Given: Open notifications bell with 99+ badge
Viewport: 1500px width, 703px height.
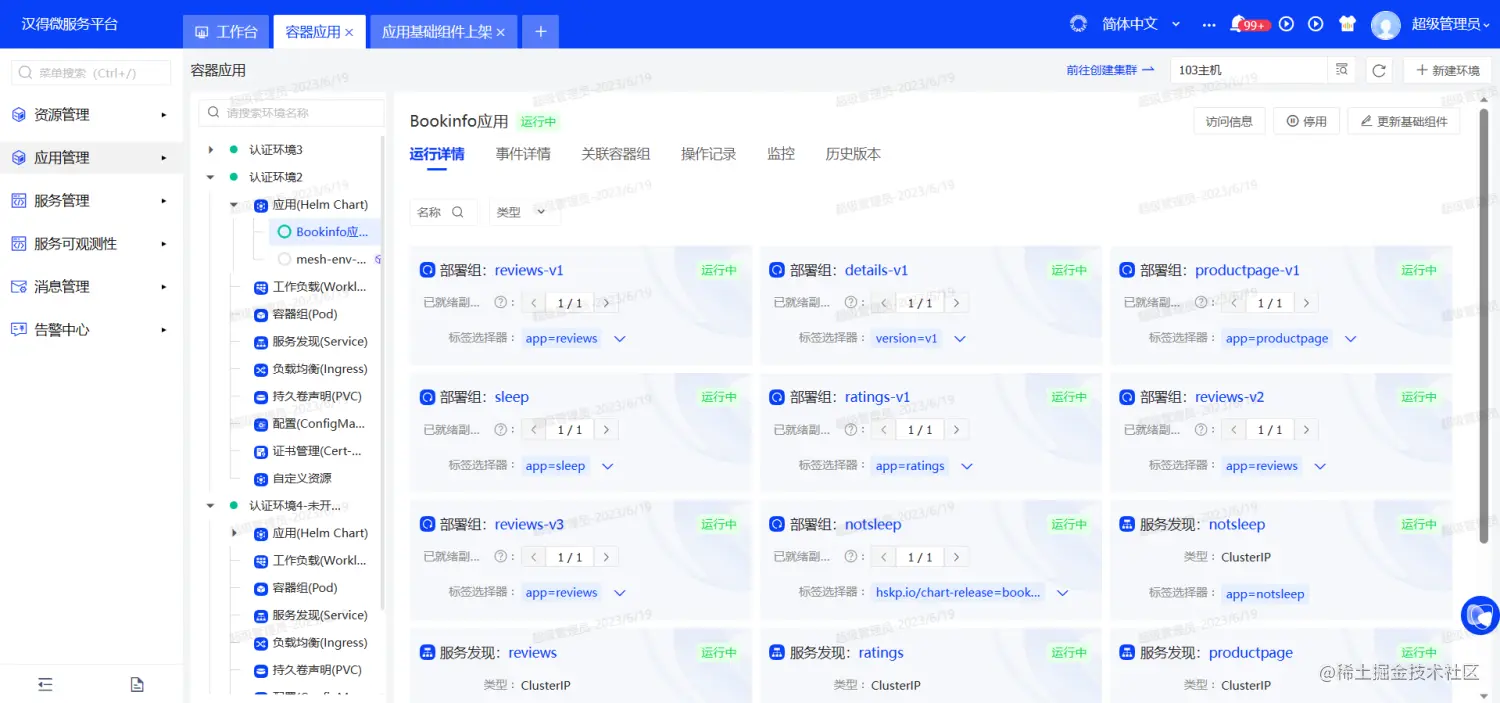Looking at the screenshot, I should pos(1249,24).
